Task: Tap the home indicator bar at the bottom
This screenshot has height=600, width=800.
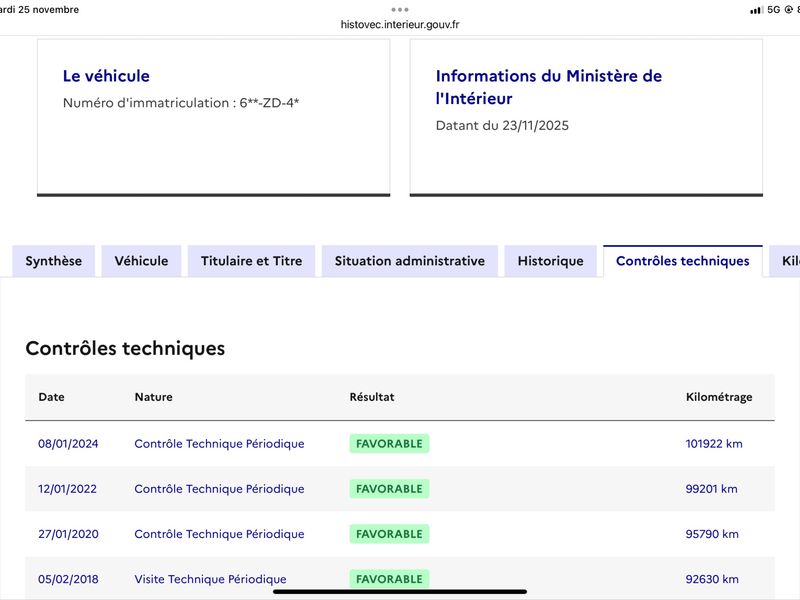Action: click(x=400, y=592)
